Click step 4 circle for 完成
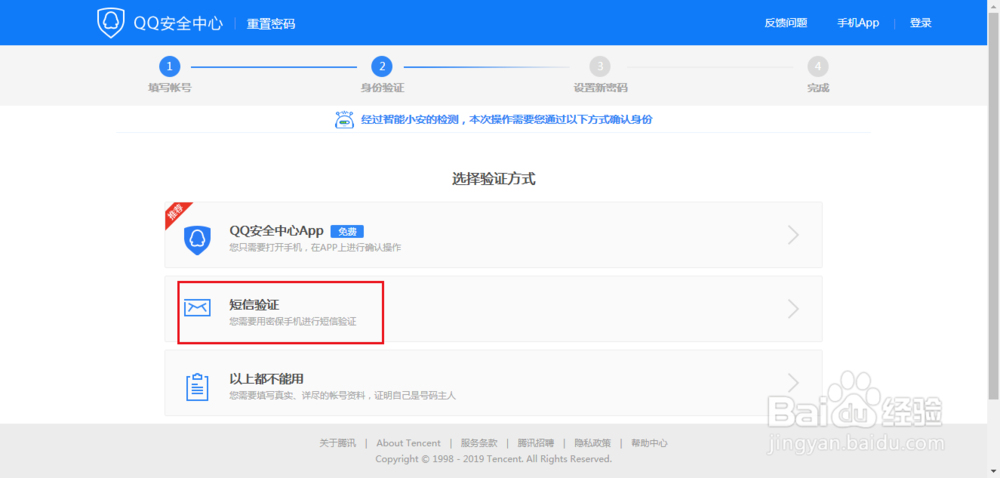 point(818,66)
